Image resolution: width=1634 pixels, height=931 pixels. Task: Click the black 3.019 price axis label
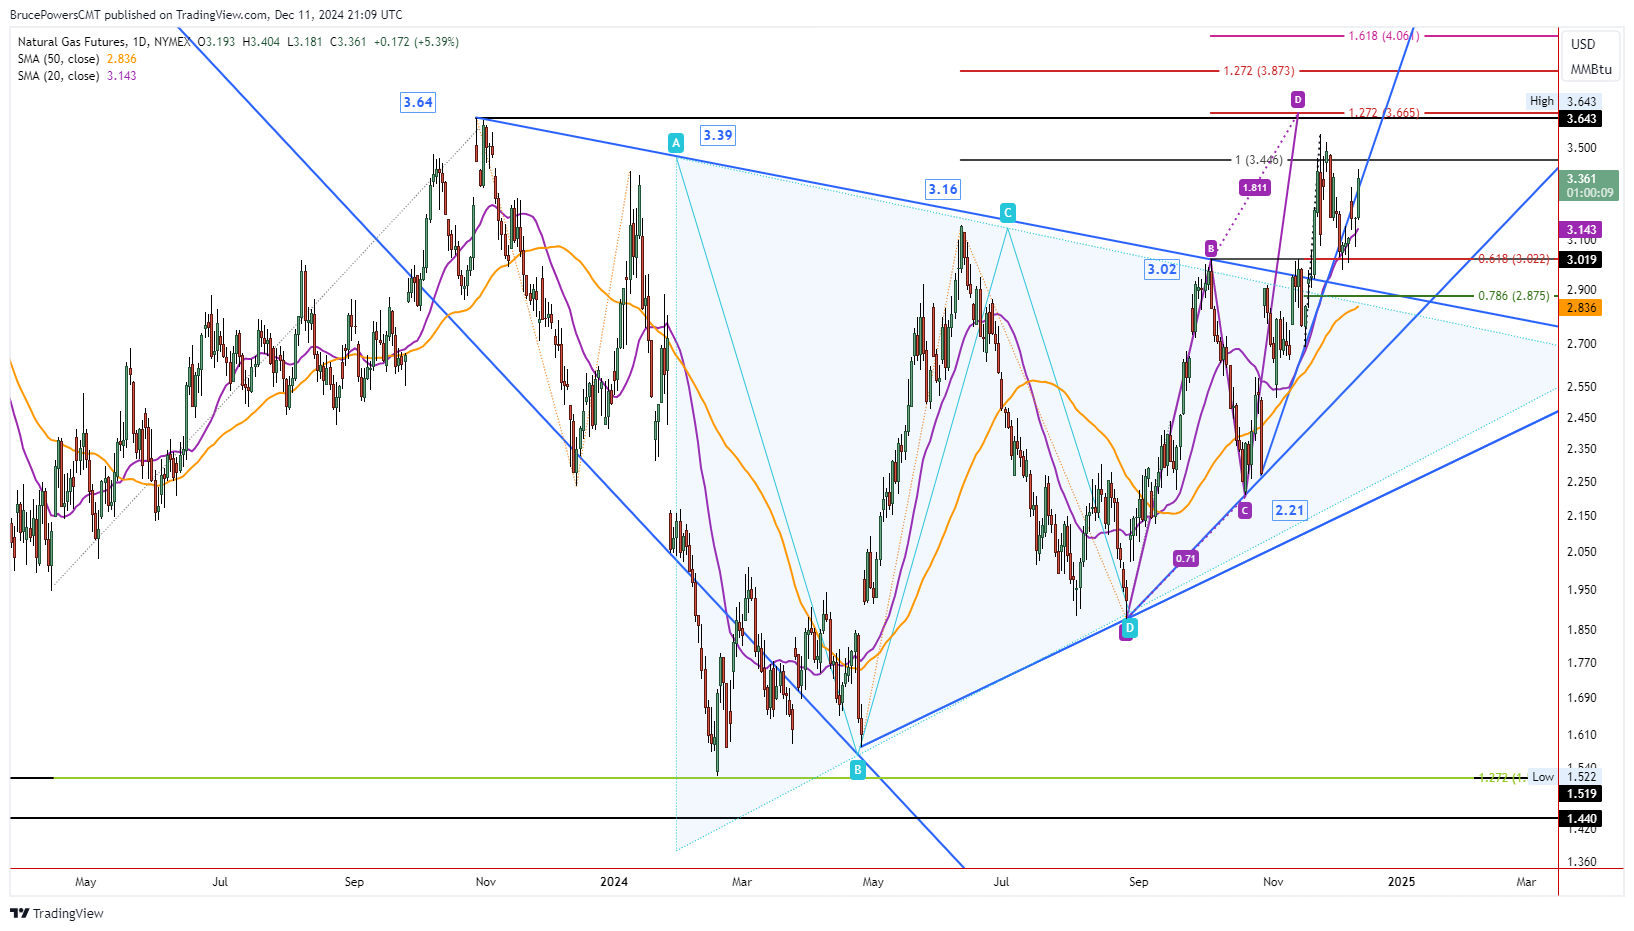1581,260
